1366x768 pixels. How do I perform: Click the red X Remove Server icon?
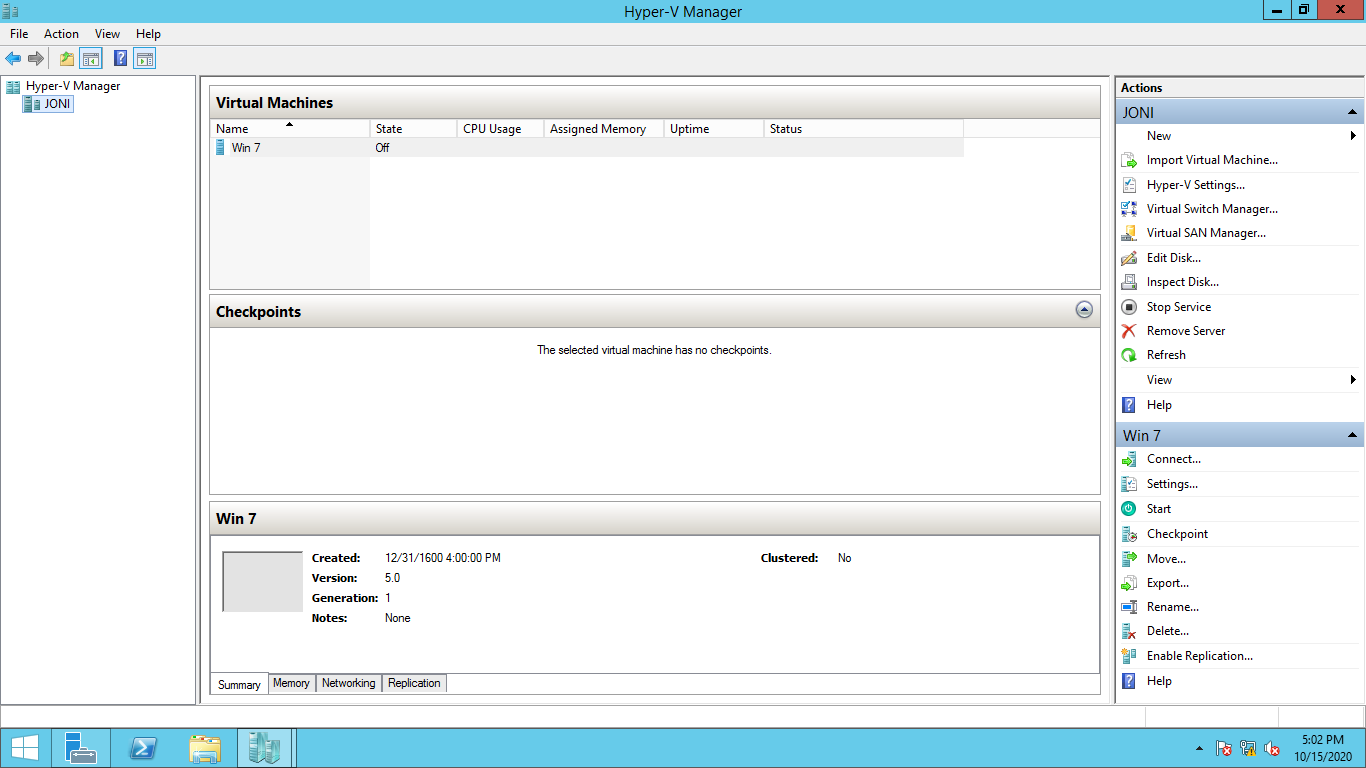point(1129,331)
